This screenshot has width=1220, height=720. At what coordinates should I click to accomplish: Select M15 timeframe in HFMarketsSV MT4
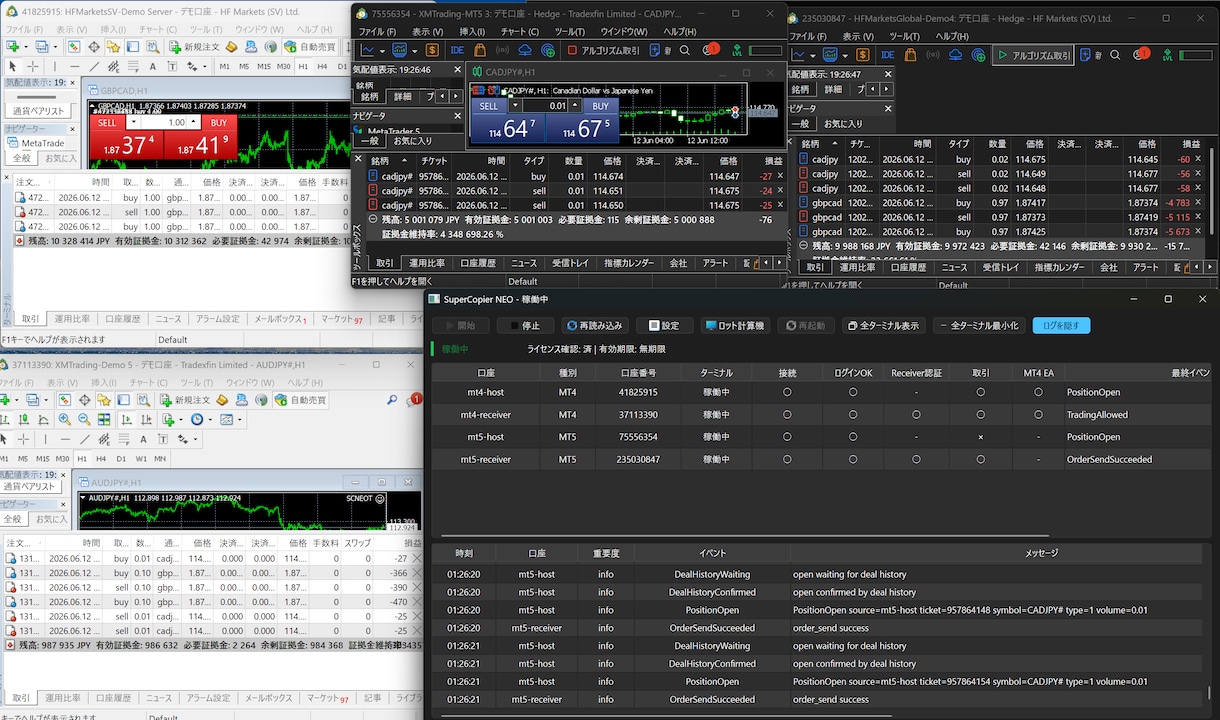coord(264,66)
